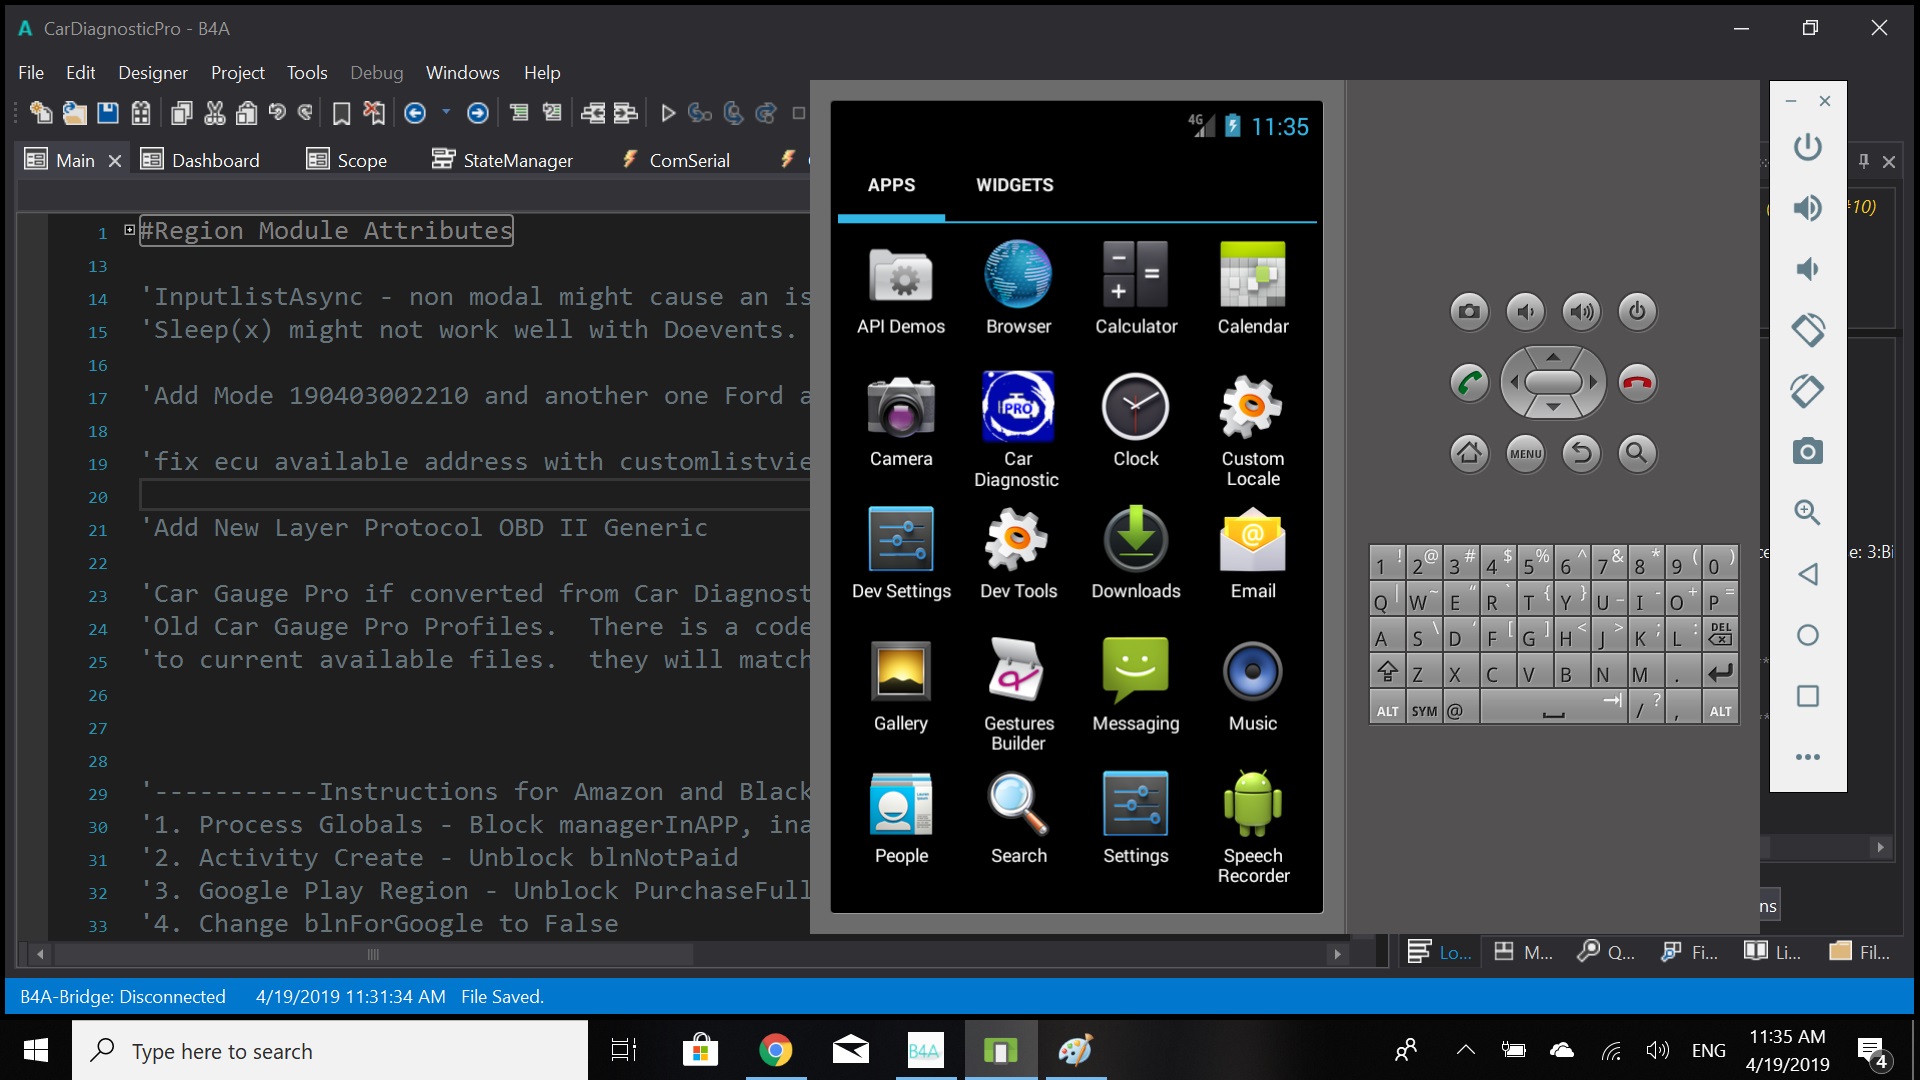Screen dimensions: 1920x1080
Task: Open the navigate-back history dropdown arrow
Action: pyautogui.click(x=446, y=112)
